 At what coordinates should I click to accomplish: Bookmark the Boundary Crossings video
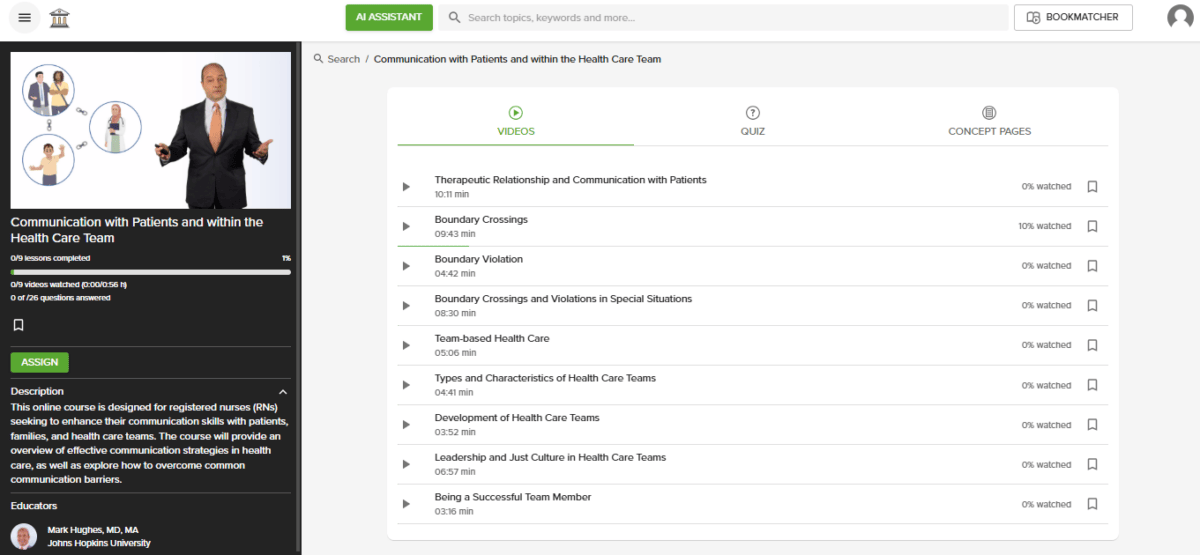tap(1092, 226)
